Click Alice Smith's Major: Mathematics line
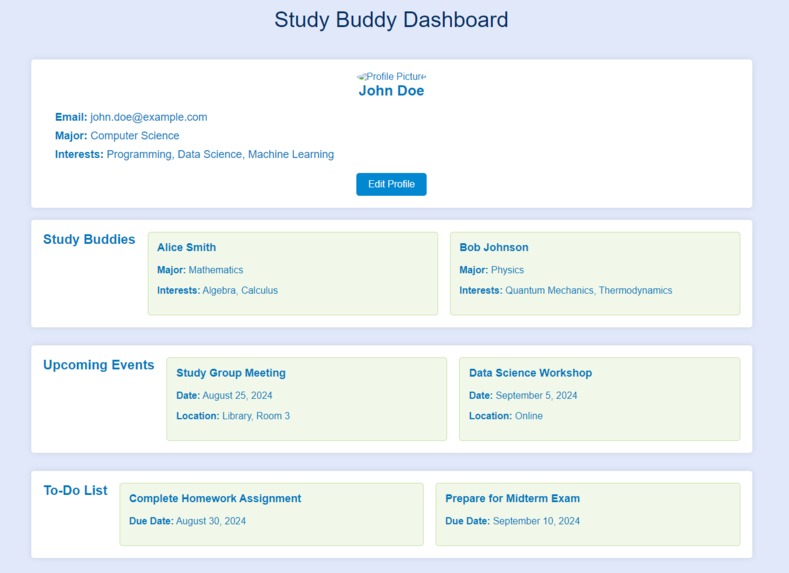Screen dimensions: 789x573 click(x=200, y=270)
